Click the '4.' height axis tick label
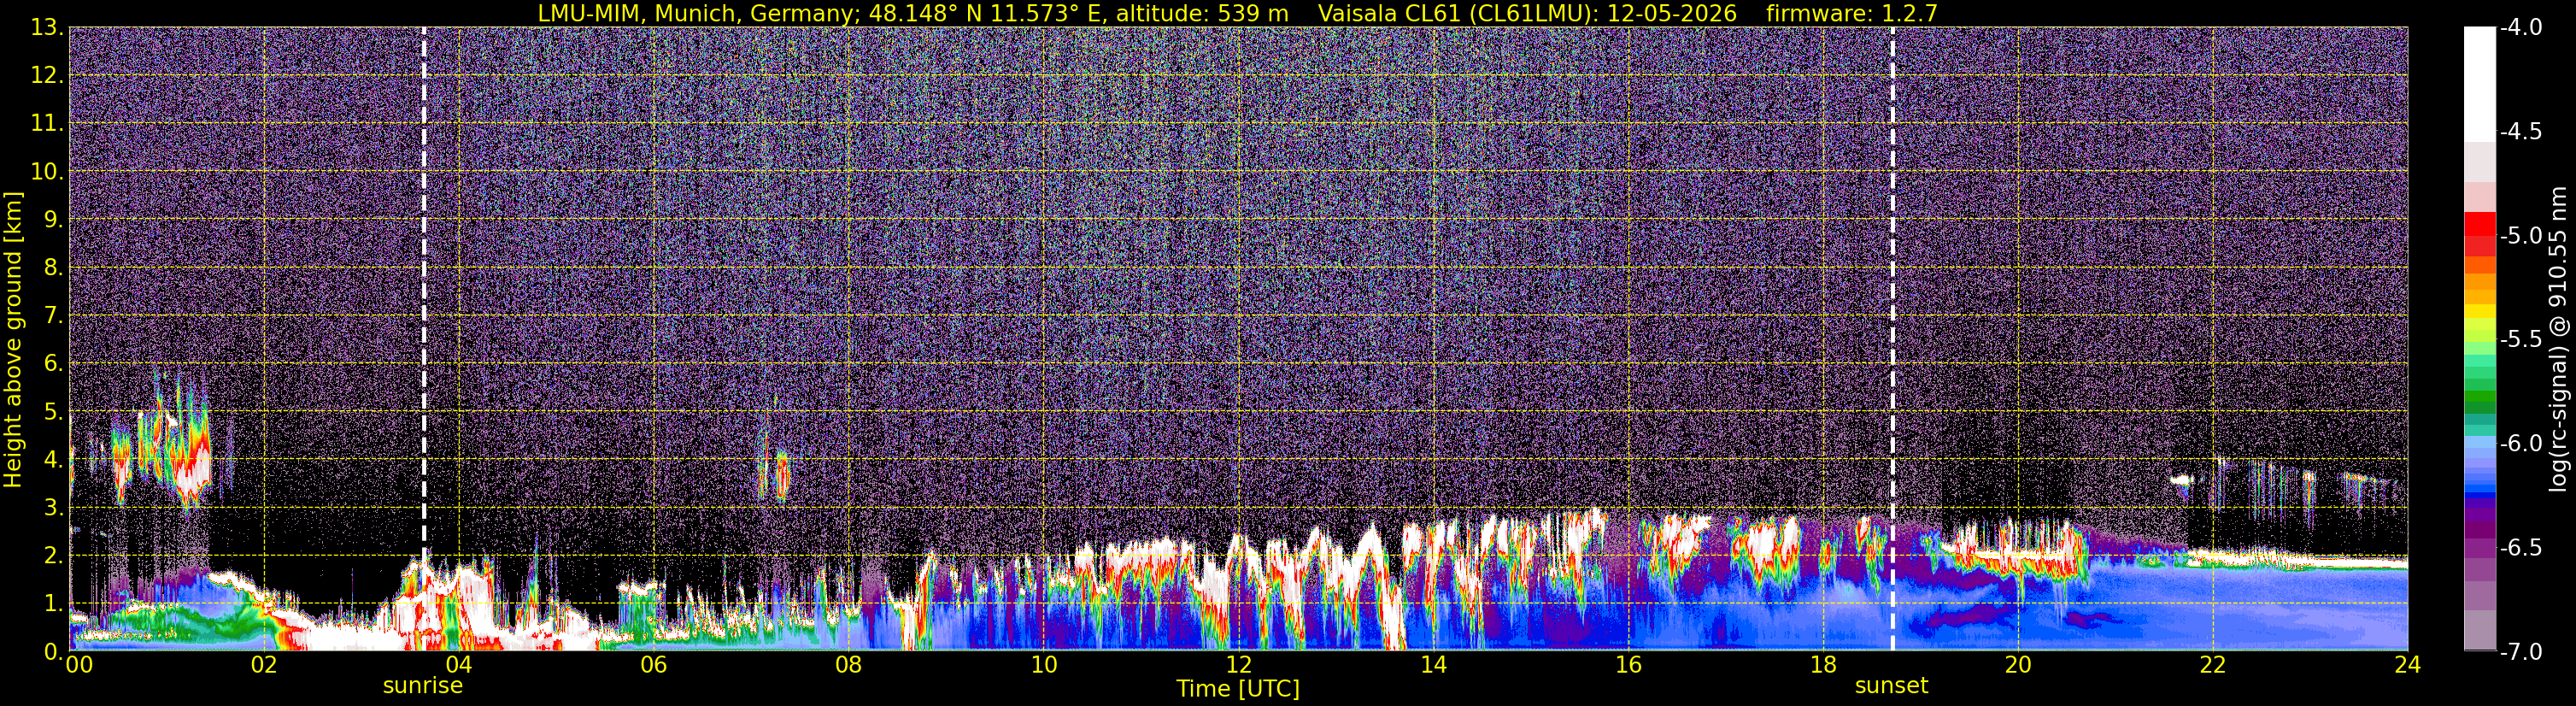This screenshot has width=2576, height=706. pos(54,460)
